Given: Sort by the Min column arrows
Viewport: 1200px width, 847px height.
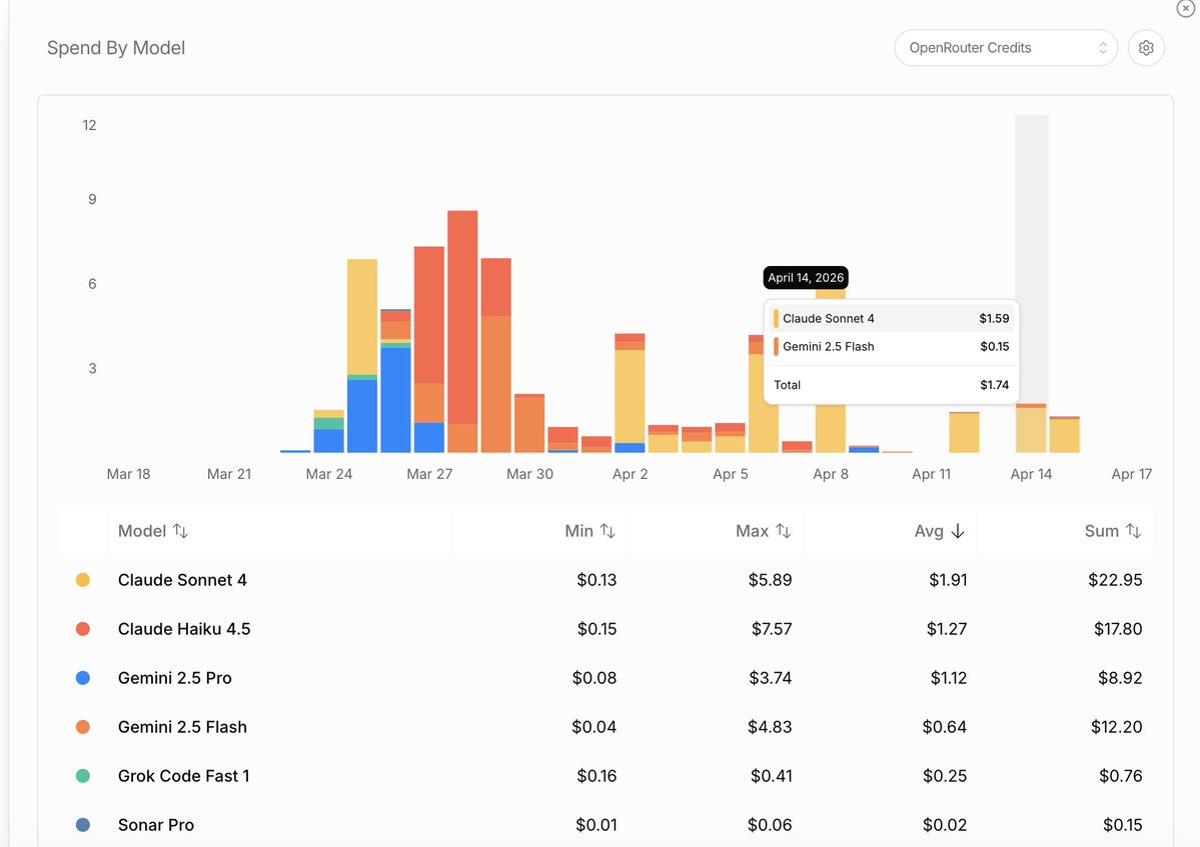Looking at the screenshot, I should tap(607, 531).
